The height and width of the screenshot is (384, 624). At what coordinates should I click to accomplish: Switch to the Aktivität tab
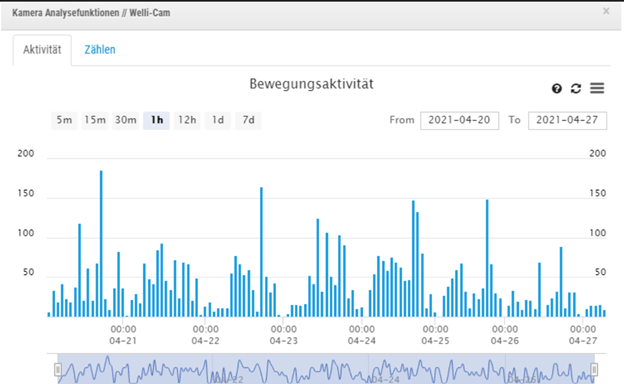[x=42, y=50]
